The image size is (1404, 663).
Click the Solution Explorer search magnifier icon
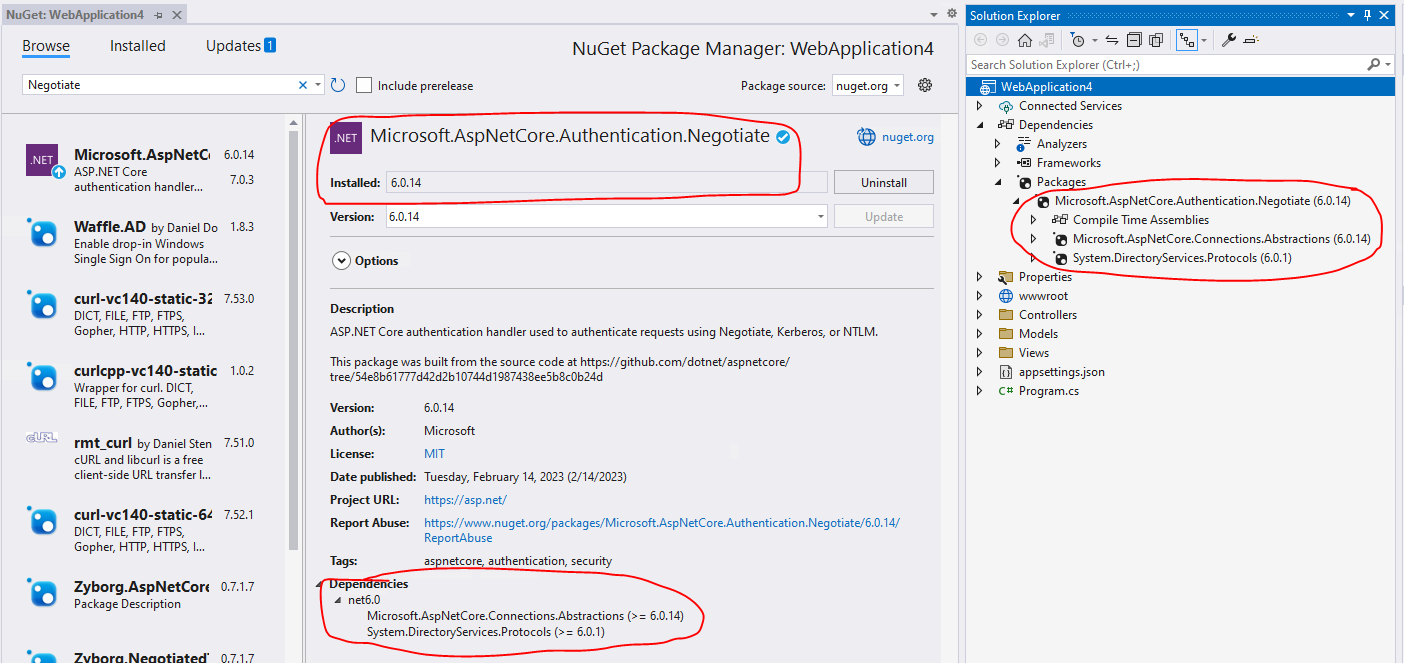click(1373, 64)
